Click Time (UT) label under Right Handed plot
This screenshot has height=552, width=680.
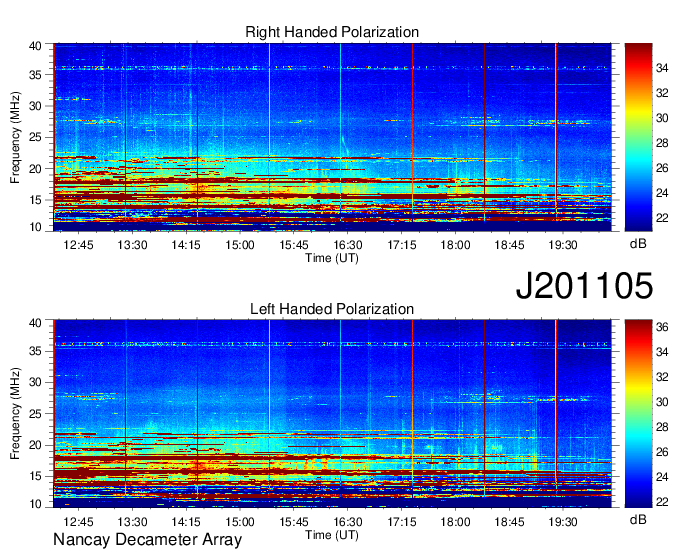pyautogui.click(x=332, y=258)
